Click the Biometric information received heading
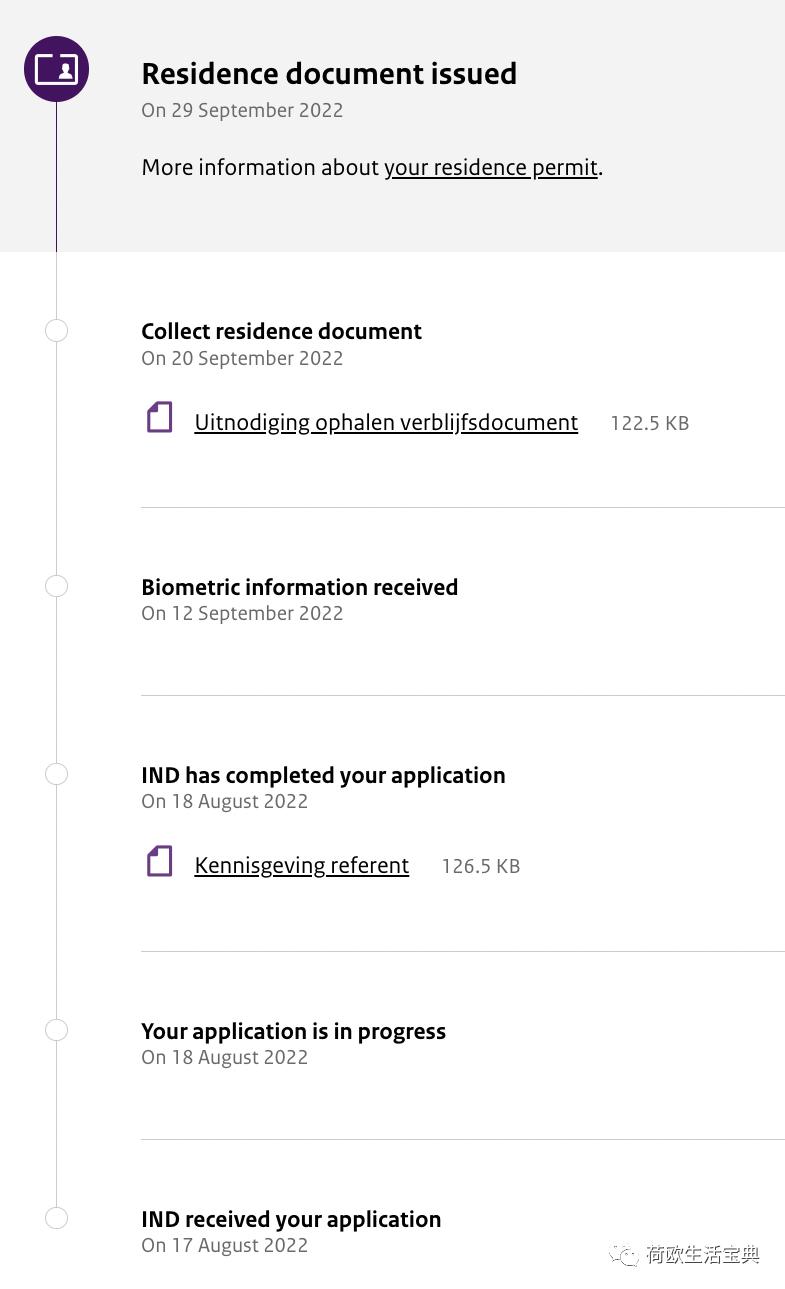This screenshot has width=785, height=1289. [x=299, y=587]
